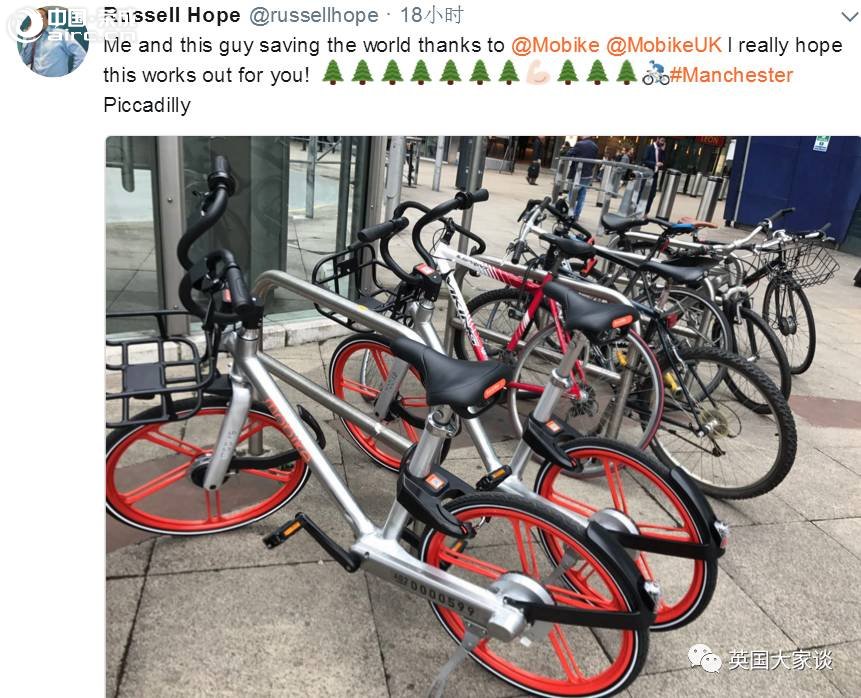Click the front bike's orange front wheel
The width and height of the screenshot is (861, 698).
tap(206, 470)
